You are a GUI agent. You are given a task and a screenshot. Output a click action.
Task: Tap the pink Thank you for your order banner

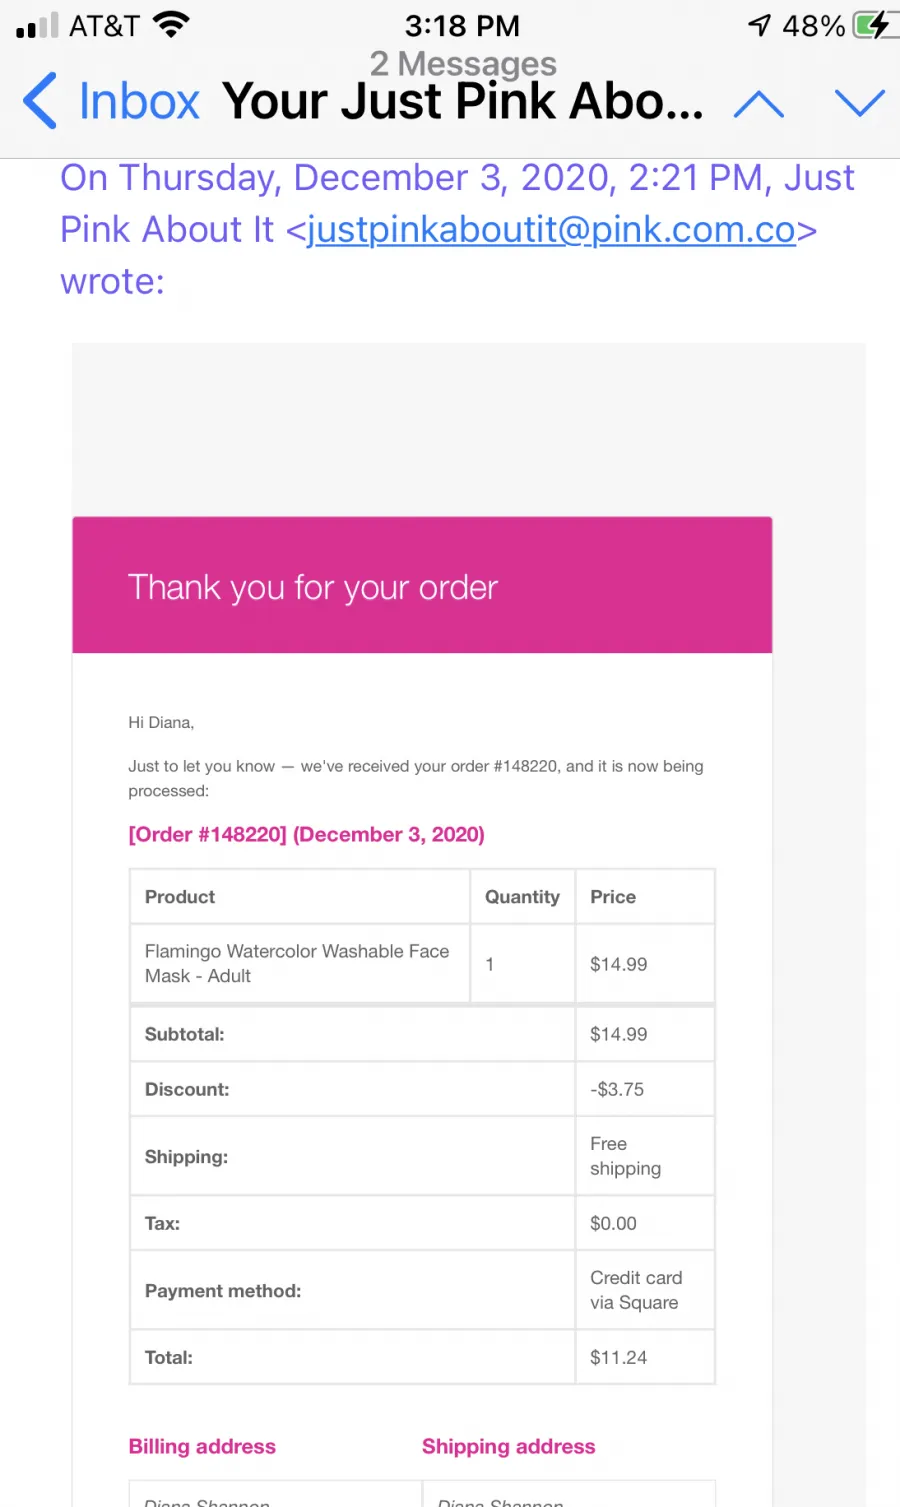click(x=422, y=585)
